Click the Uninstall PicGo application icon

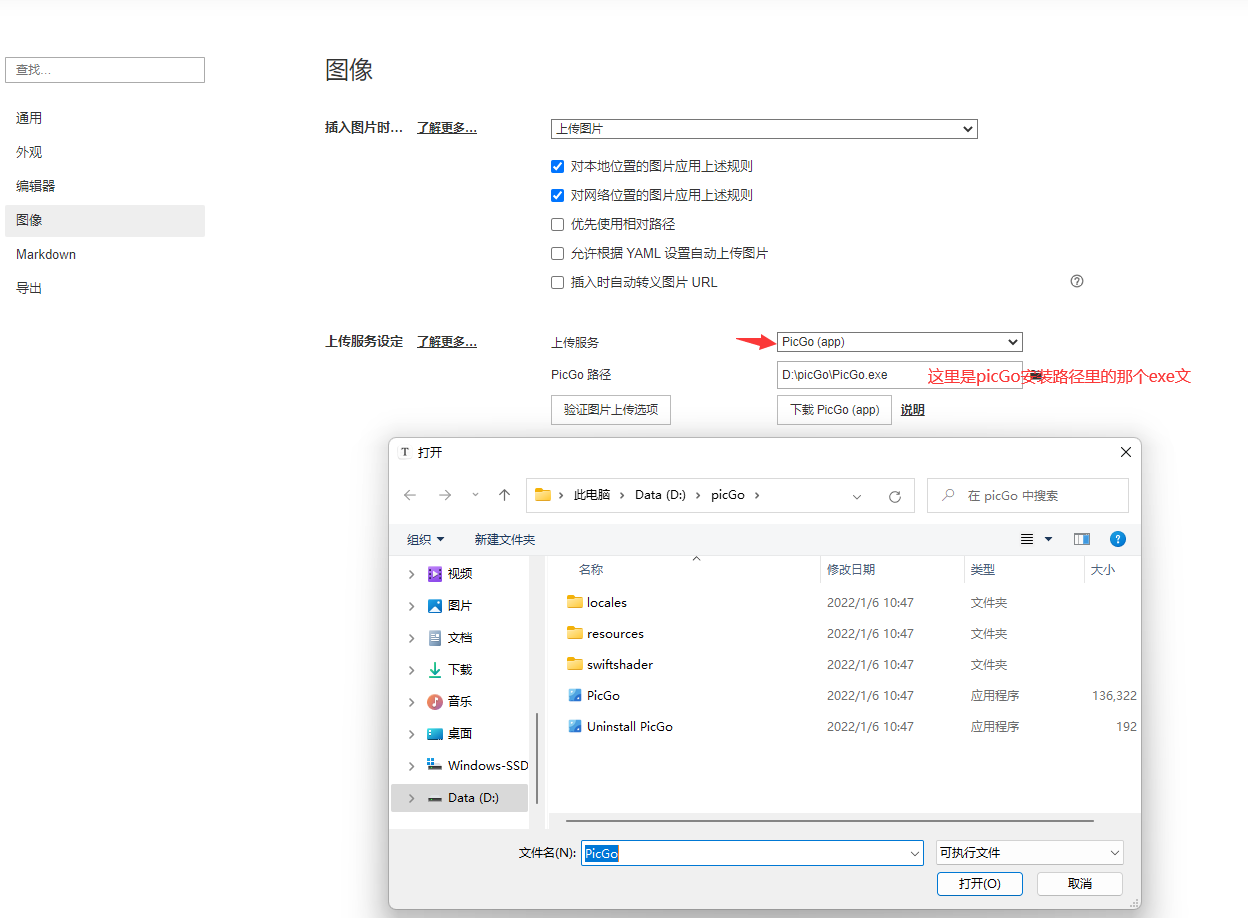575,726
